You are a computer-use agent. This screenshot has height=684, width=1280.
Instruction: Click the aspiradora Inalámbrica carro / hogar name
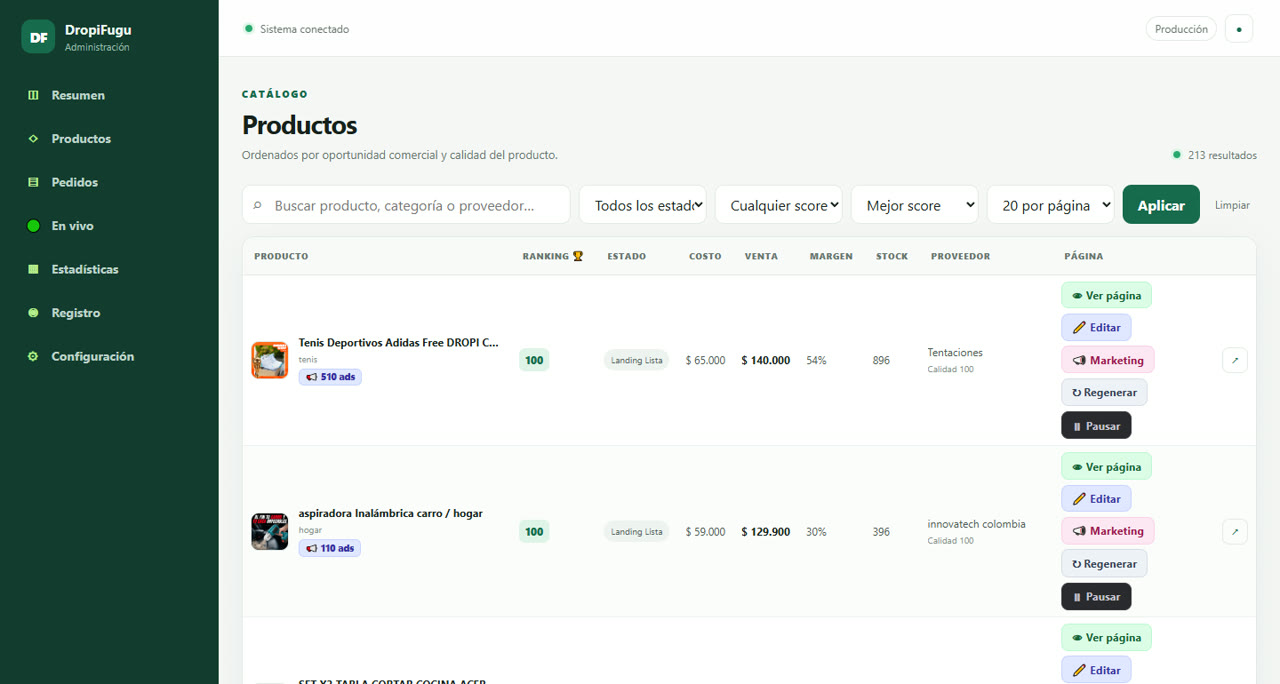pyautogui.click(x=390, y=513)
